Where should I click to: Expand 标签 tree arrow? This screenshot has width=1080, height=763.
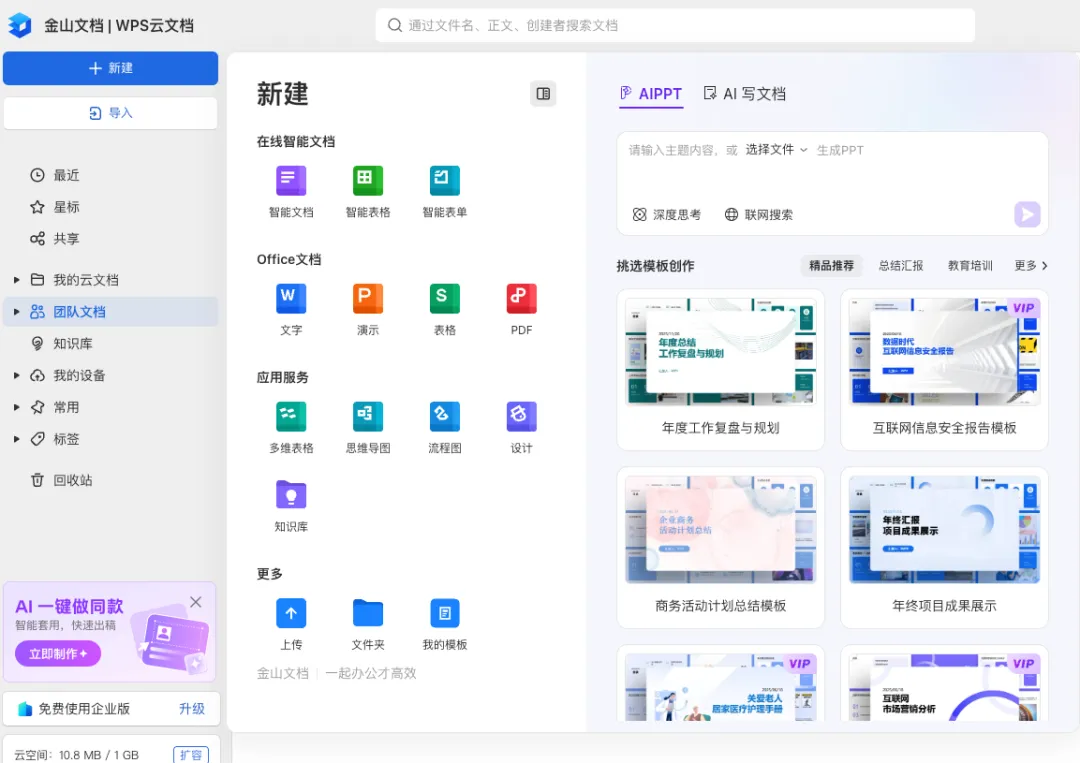click(x=17, y=439)
